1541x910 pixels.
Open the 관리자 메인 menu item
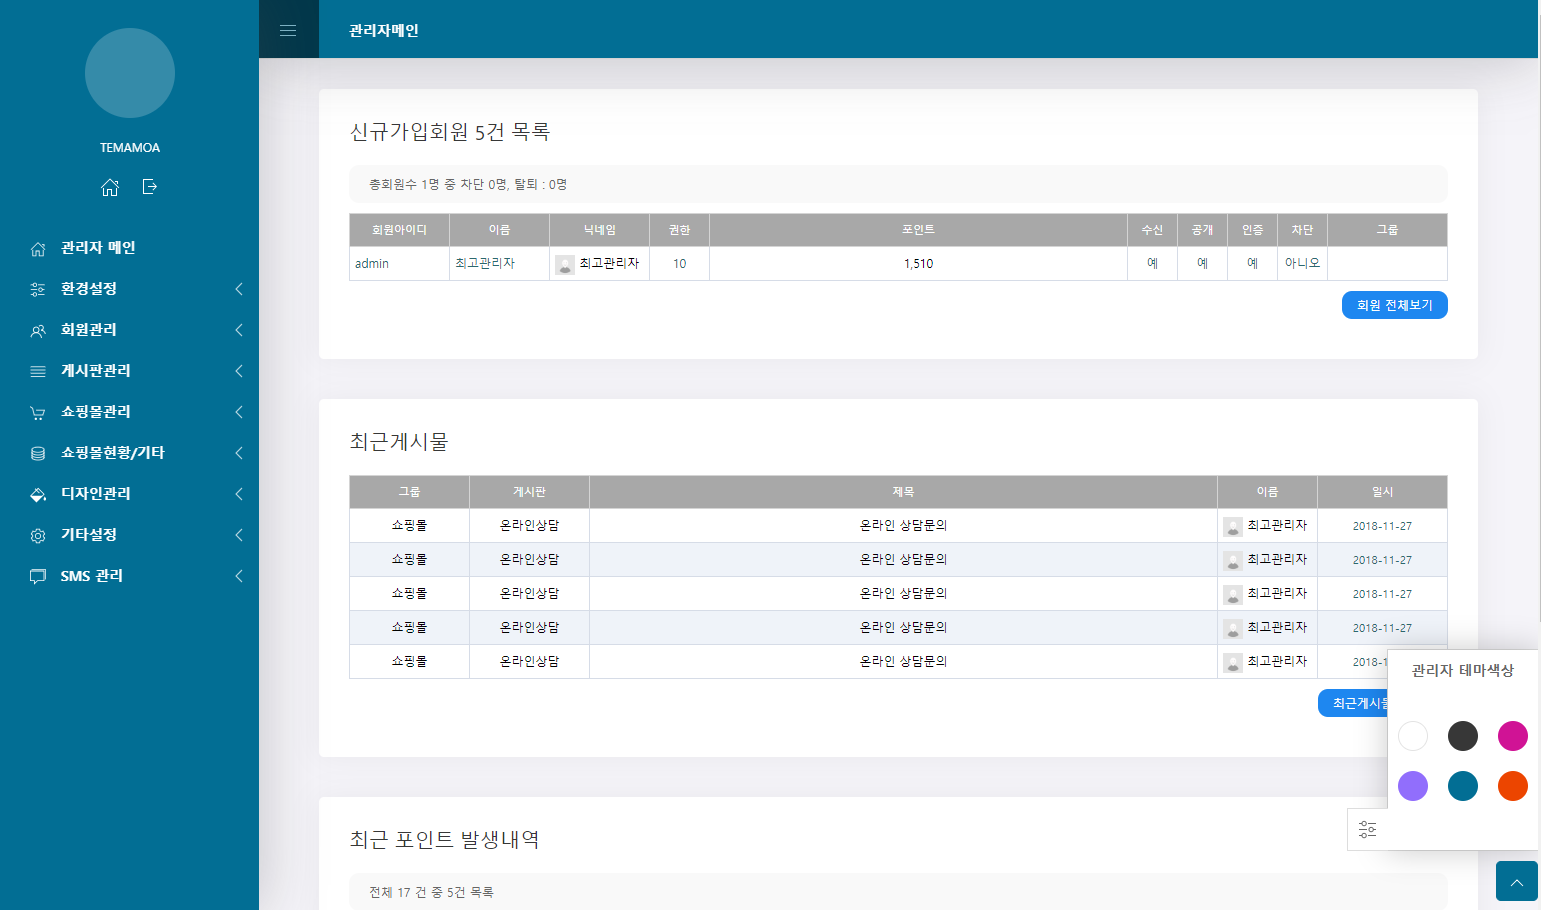(x=98, y=248)
